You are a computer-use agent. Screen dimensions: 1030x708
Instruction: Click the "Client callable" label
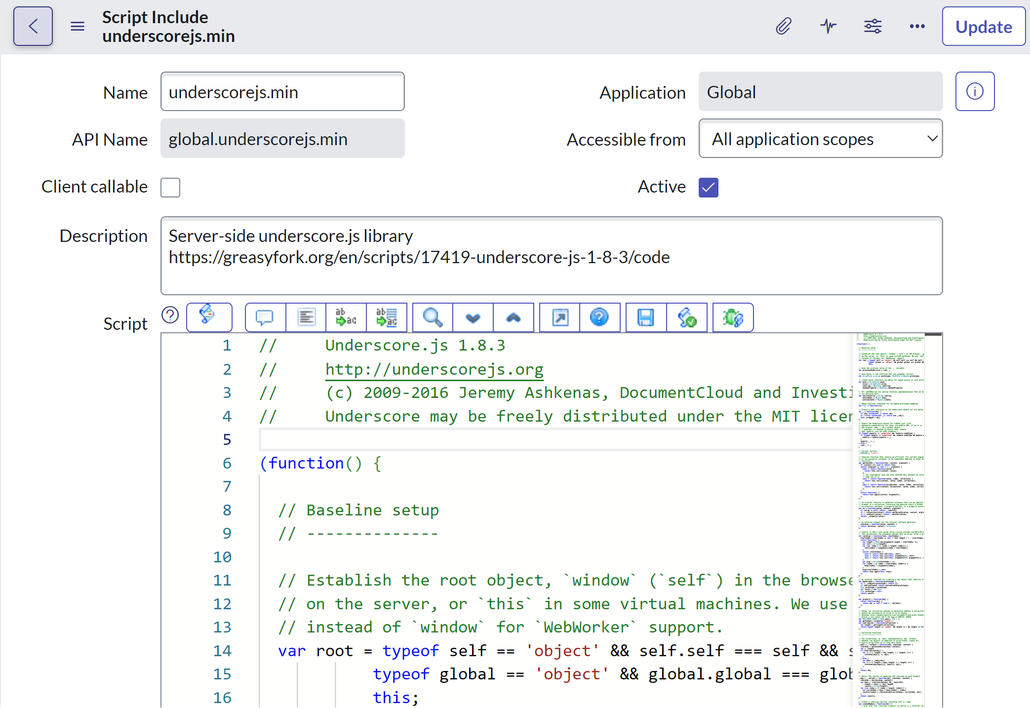[x=95, y=187]
